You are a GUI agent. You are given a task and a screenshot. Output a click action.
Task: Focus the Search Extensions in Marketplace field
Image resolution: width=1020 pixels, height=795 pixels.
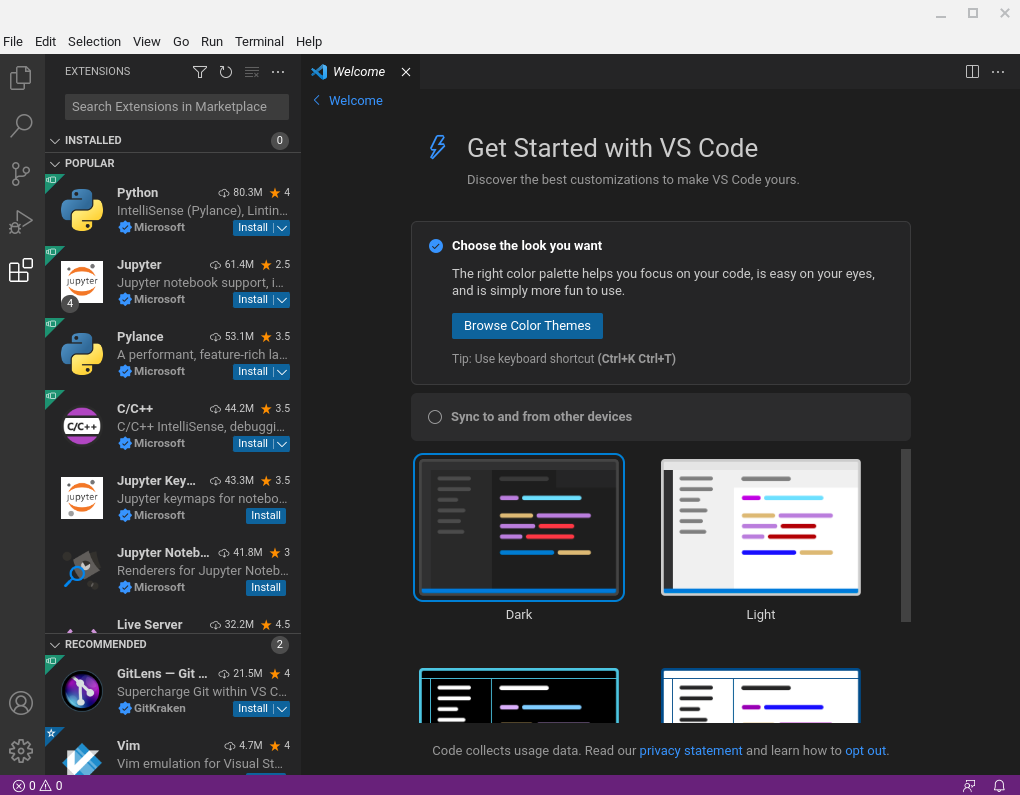(177, 107)
